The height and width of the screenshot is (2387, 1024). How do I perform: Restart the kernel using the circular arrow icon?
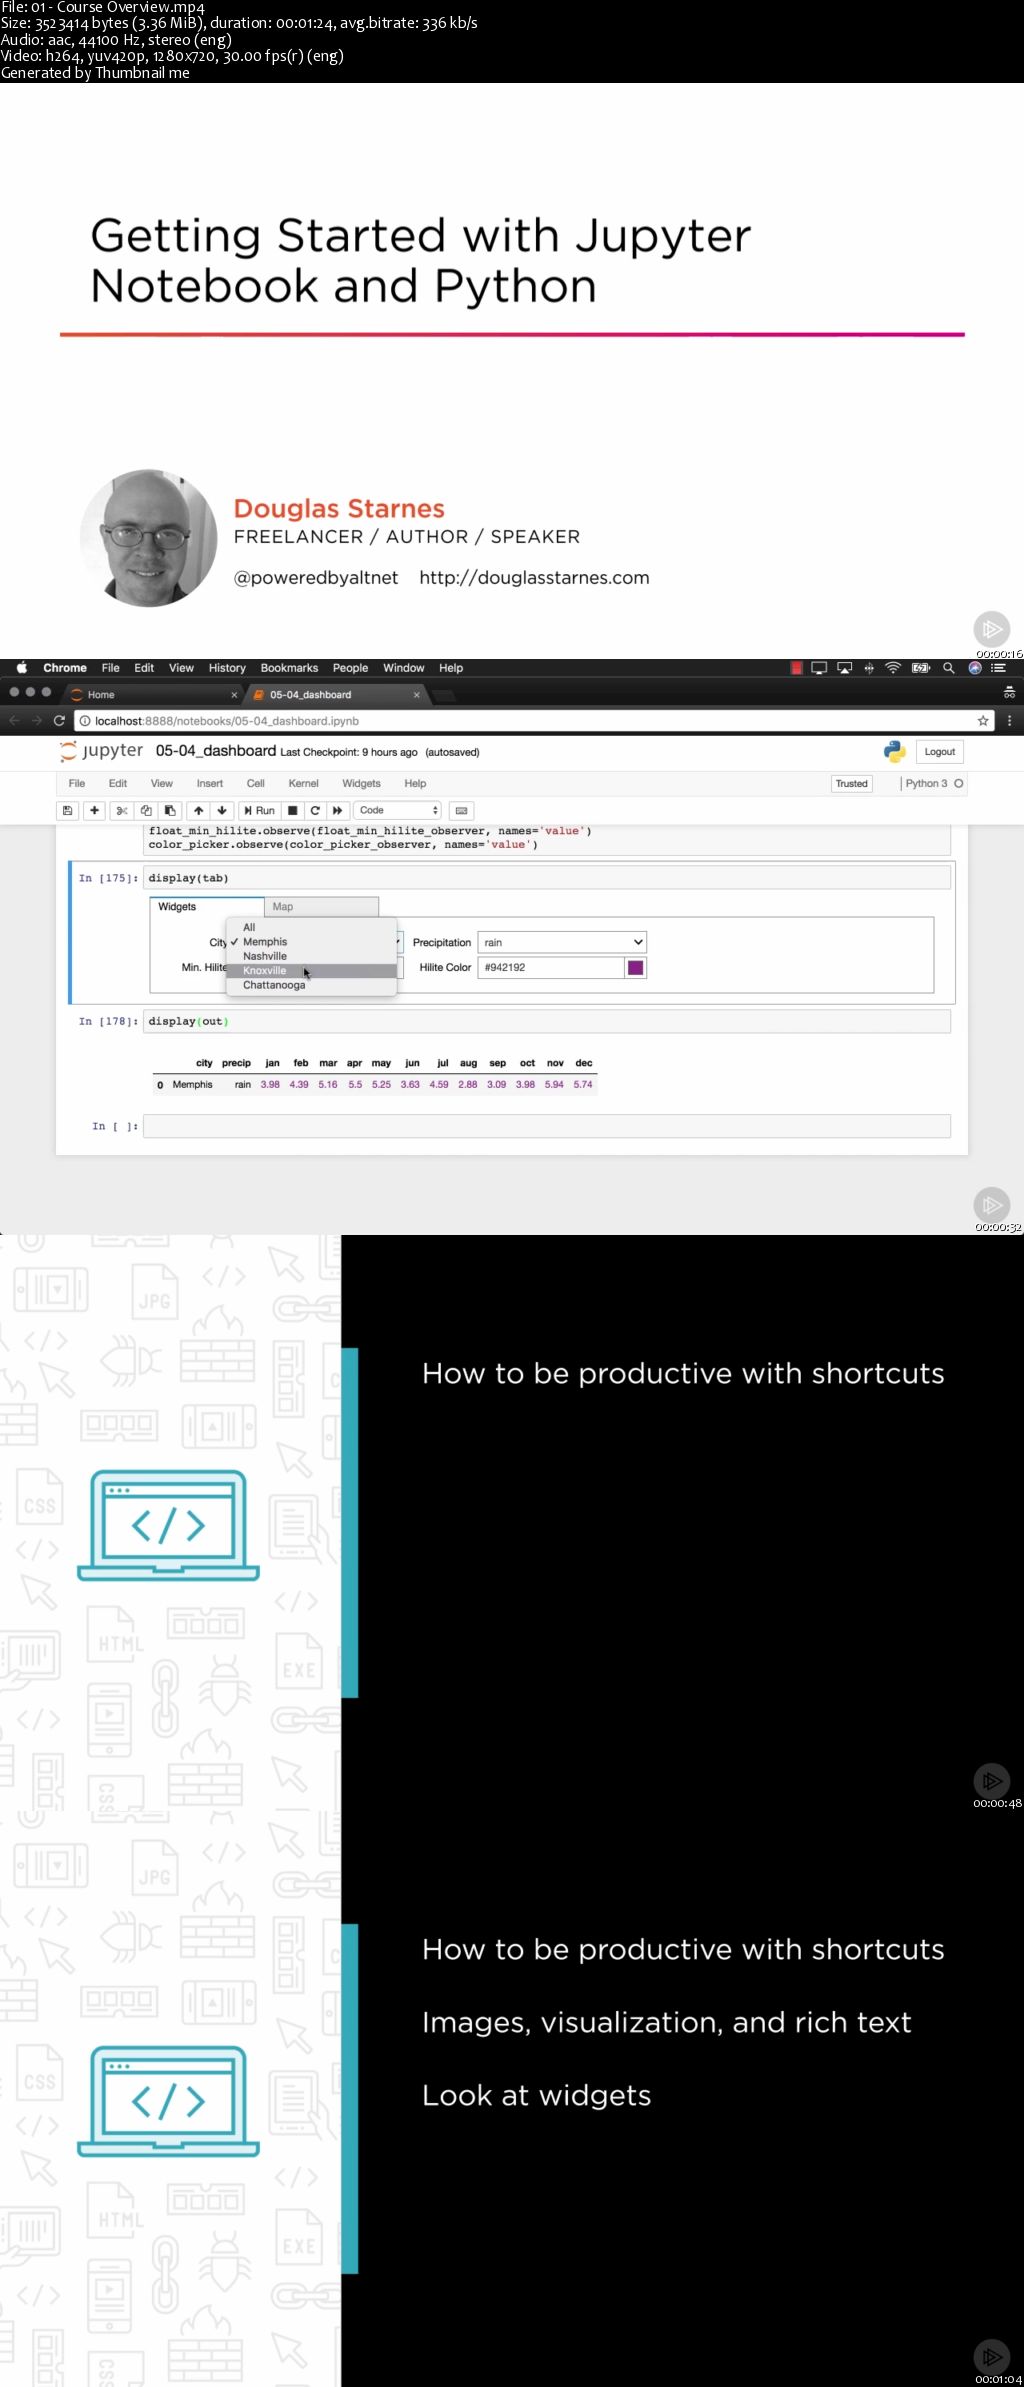coord(315,810)
